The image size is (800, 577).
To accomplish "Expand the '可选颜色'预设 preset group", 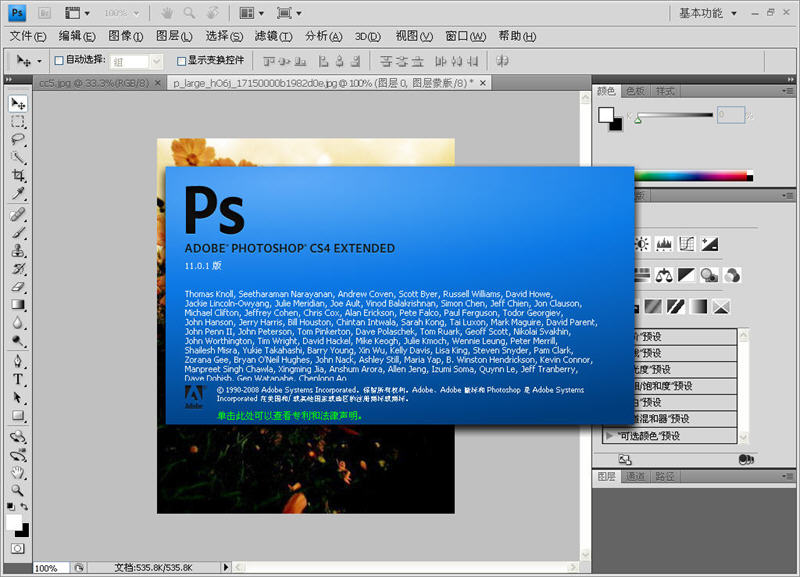I will pyautogui.click(x=609, y=436).
